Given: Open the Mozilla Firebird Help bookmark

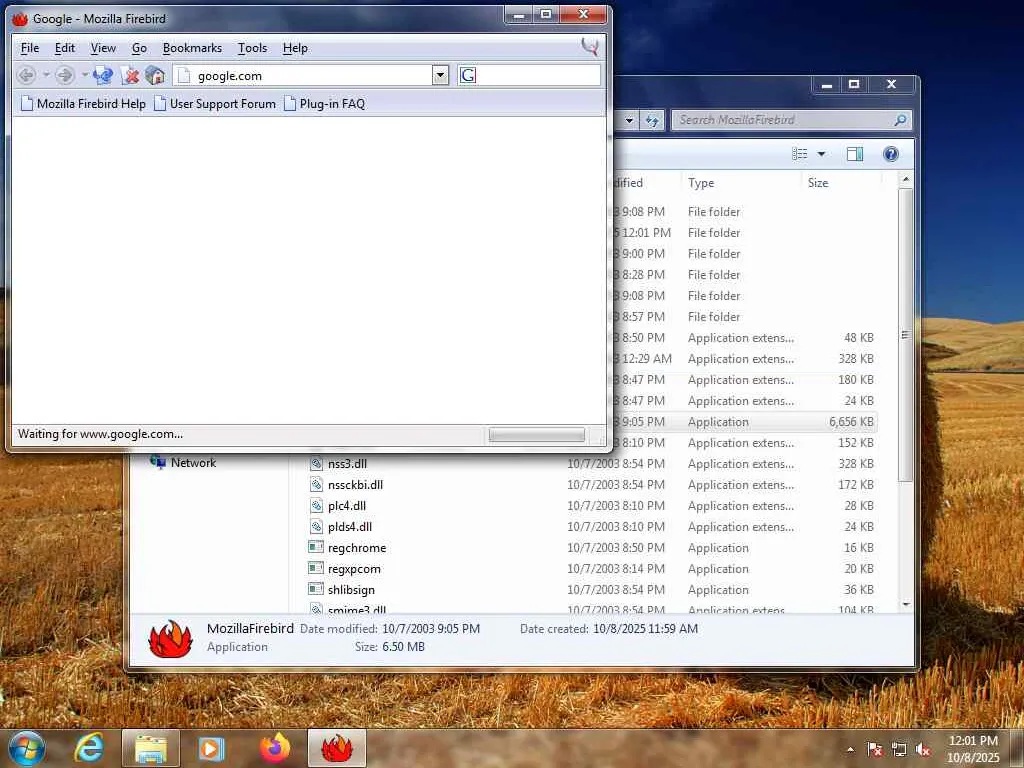Looking at the screenshot, I should pos(83,104).
